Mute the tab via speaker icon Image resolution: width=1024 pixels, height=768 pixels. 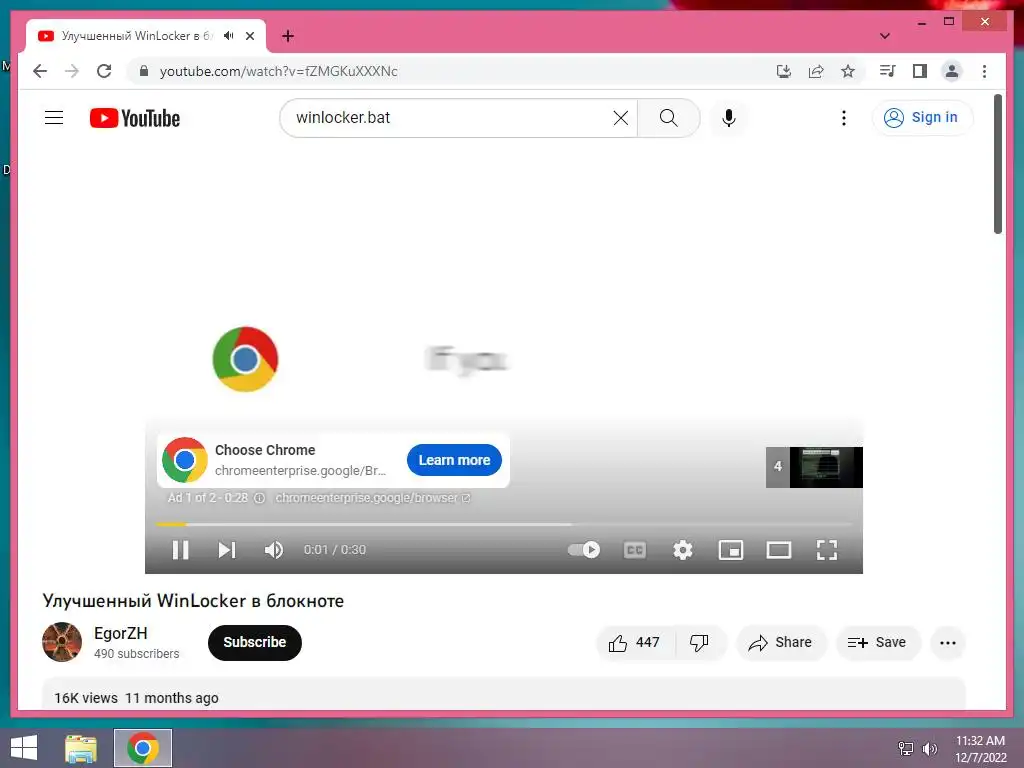pyautogui.click(x=228, y=36)
